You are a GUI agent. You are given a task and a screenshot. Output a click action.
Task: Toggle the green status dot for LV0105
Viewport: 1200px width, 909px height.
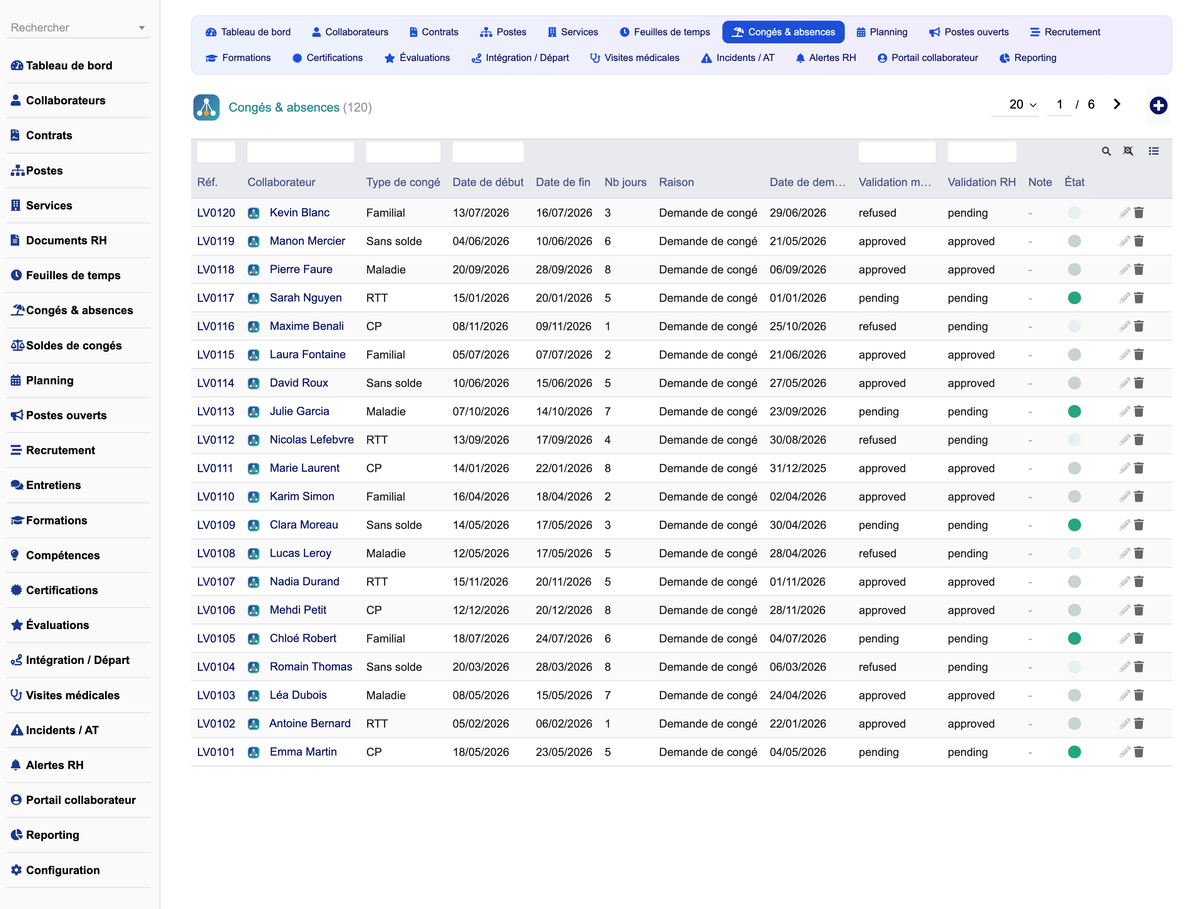(x=1074, y=638)
